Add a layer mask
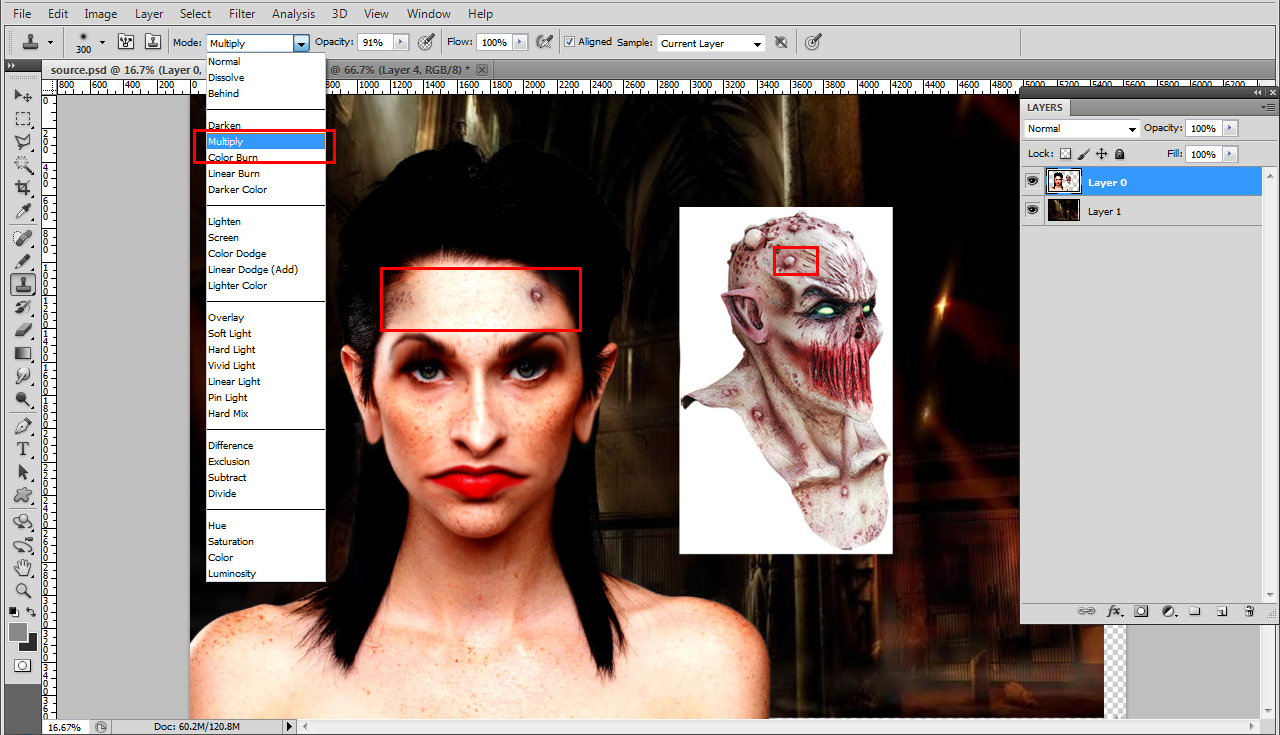Screen dimensions: 1280x735 point(1141,610)
